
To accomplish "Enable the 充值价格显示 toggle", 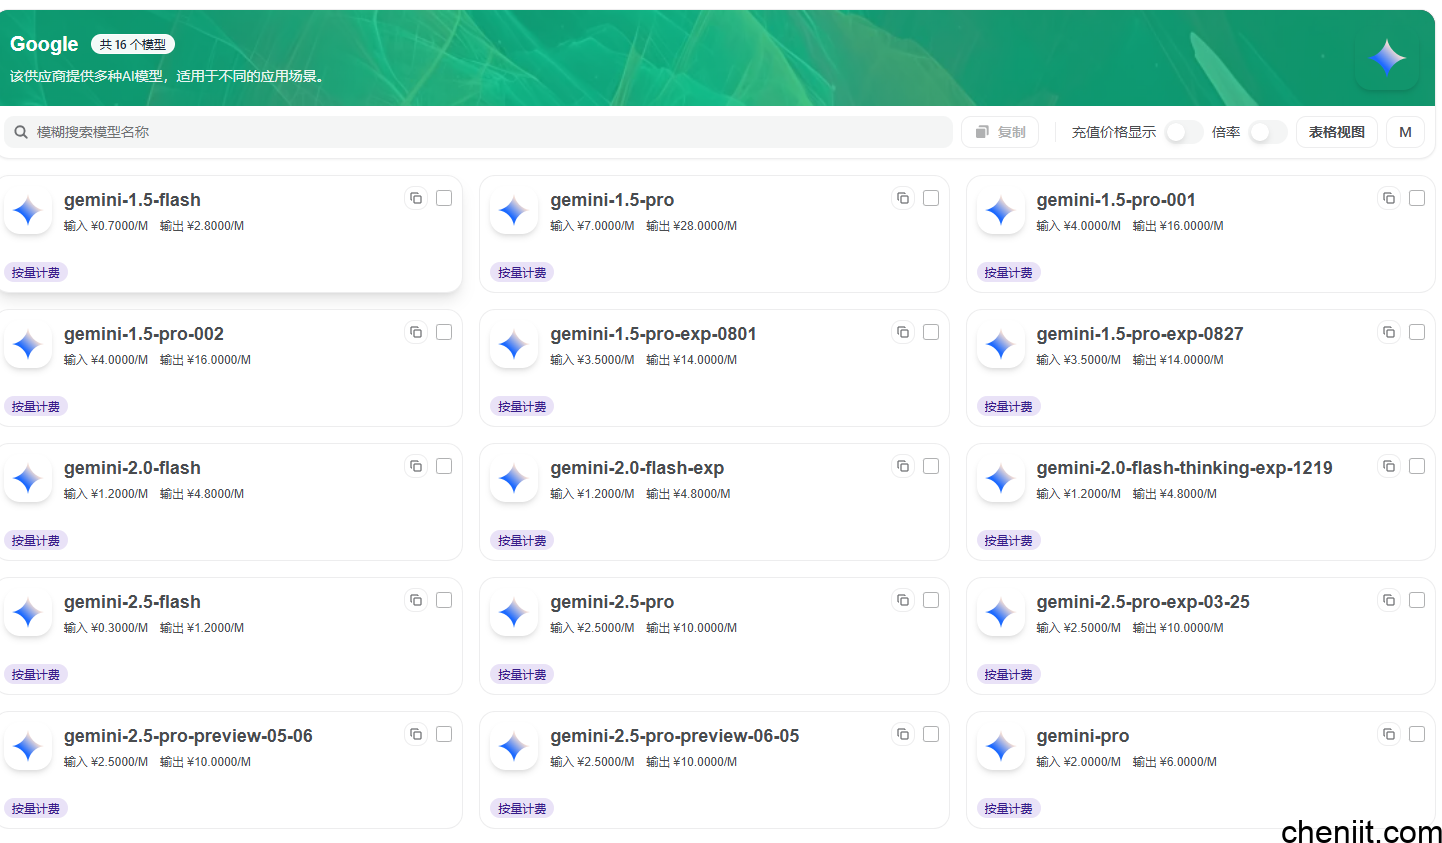I will (x=1183, y=132).
